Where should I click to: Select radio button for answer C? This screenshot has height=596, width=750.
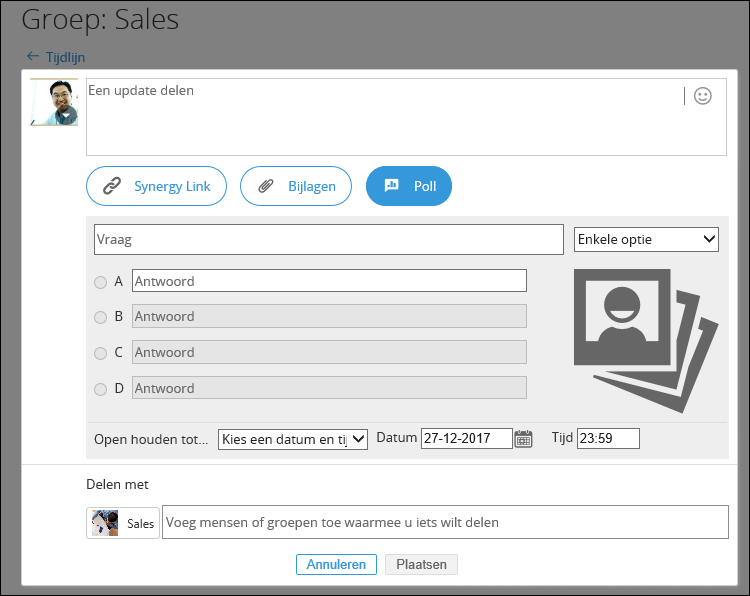(100, 353)
